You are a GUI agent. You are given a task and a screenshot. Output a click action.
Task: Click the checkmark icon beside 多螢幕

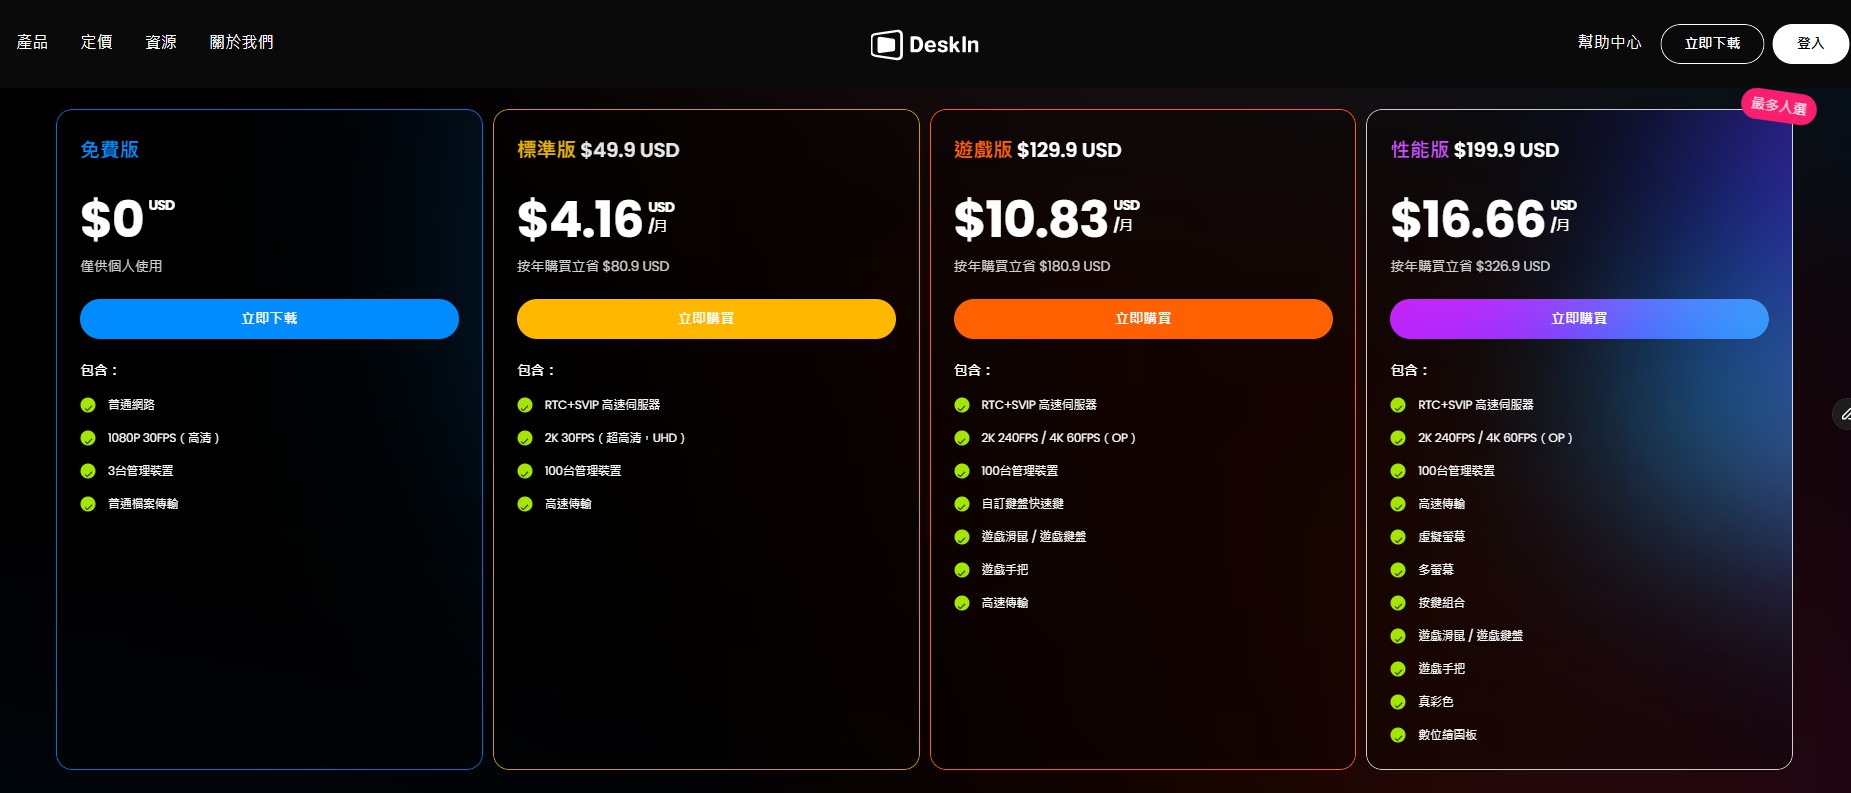point(1398,570)
